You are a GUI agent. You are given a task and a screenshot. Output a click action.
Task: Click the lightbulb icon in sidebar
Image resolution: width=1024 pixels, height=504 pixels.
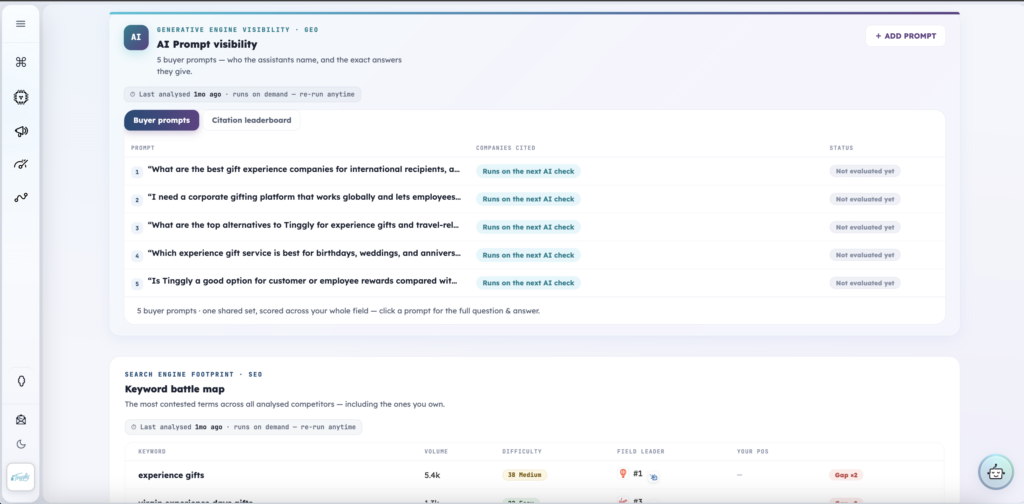tap(21, 381)
